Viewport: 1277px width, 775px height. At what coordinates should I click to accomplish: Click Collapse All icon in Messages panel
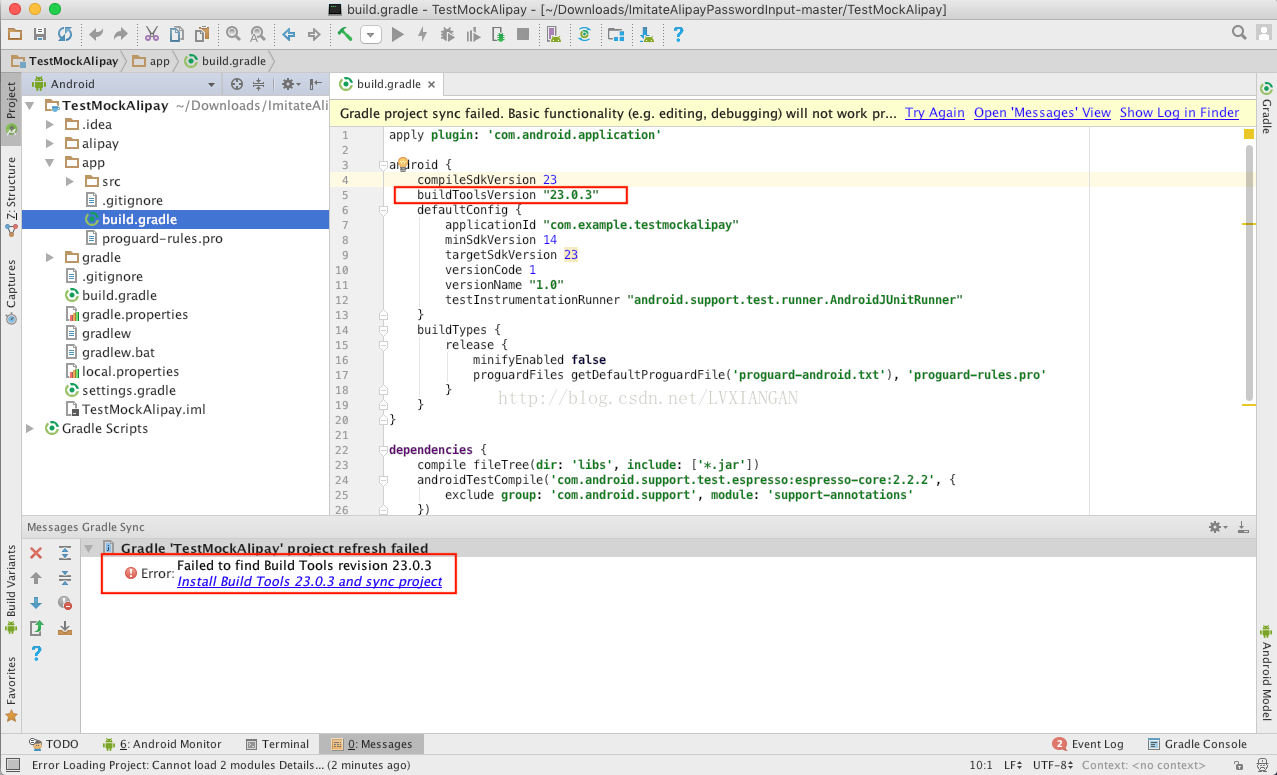click(x=65, y=578)
